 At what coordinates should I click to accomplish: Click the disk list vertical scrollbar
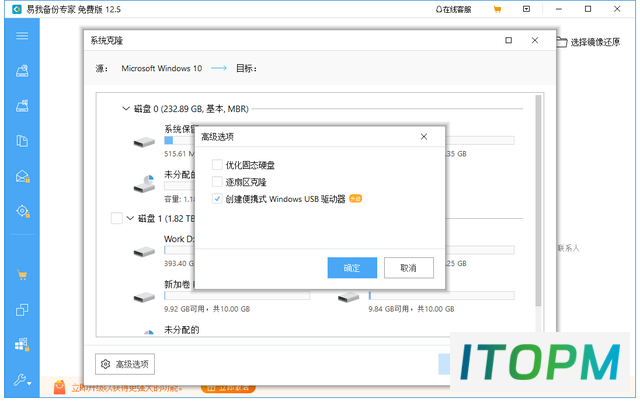(538, 201)
